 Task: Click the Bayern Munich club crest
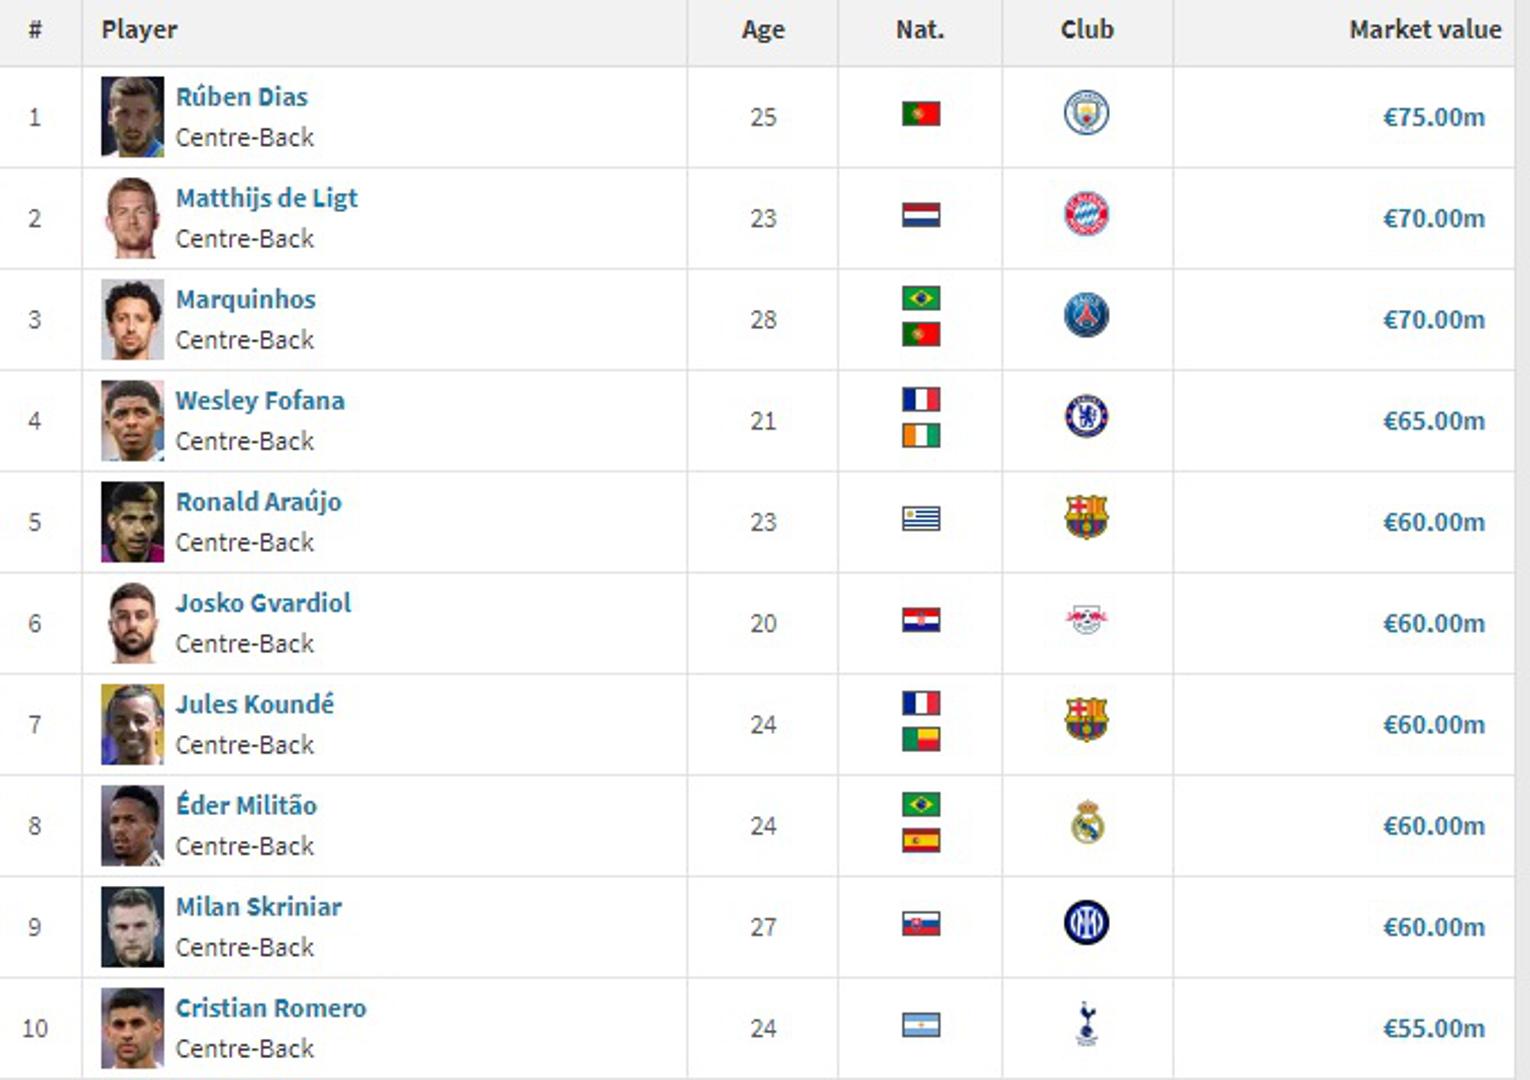tap(1086, 215)
